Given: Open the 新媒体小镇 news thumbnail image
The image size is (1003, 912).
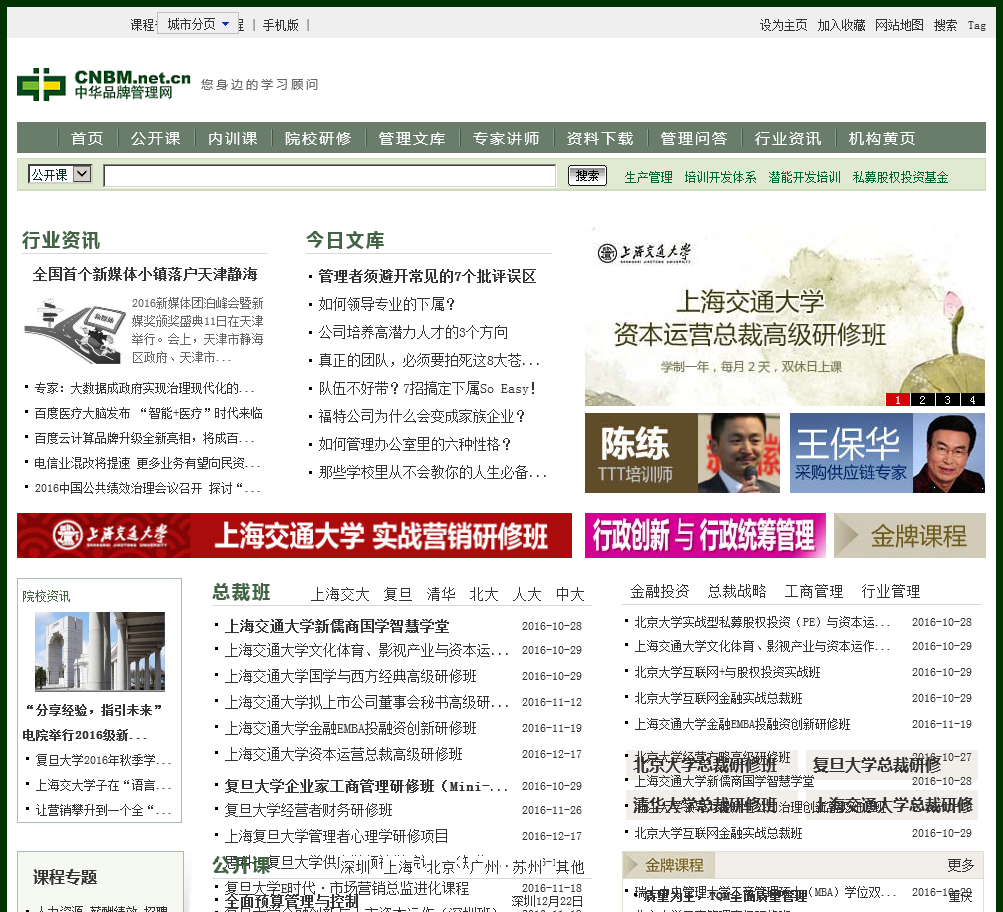Looking at the screenshot, I should (x=75, y=331).
